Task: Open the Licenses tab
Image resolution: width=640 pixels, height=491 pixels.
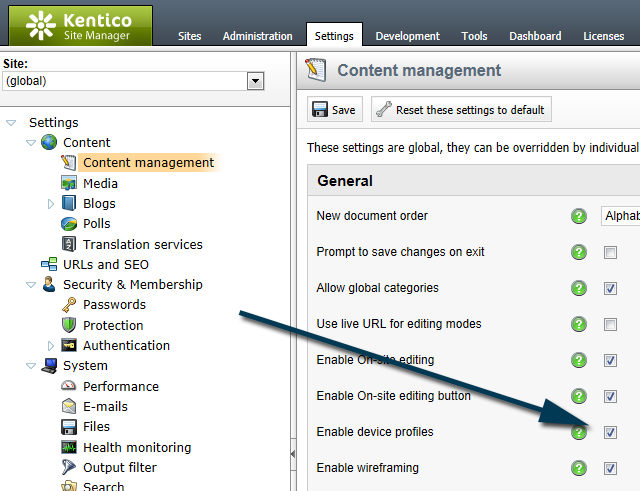Action: click(603, 36)
